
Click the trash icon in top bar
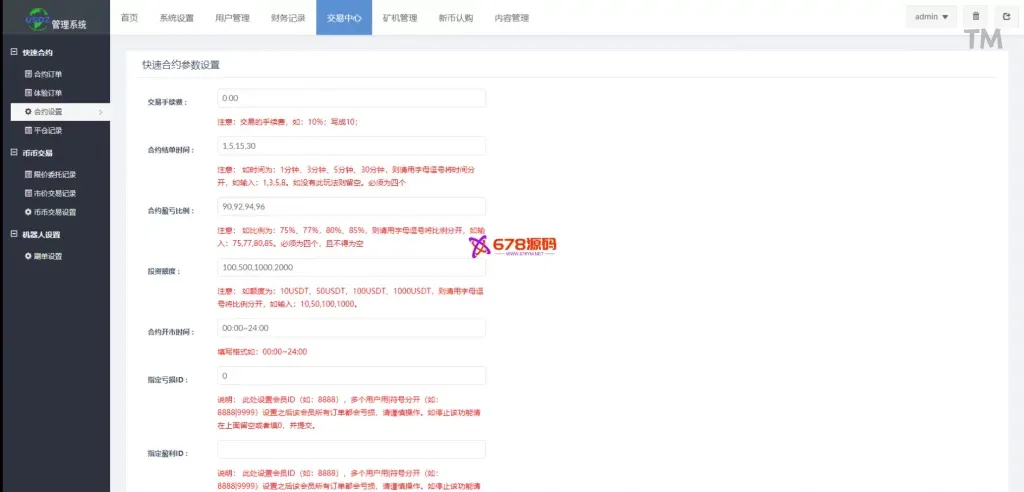[x=977, y=17]
